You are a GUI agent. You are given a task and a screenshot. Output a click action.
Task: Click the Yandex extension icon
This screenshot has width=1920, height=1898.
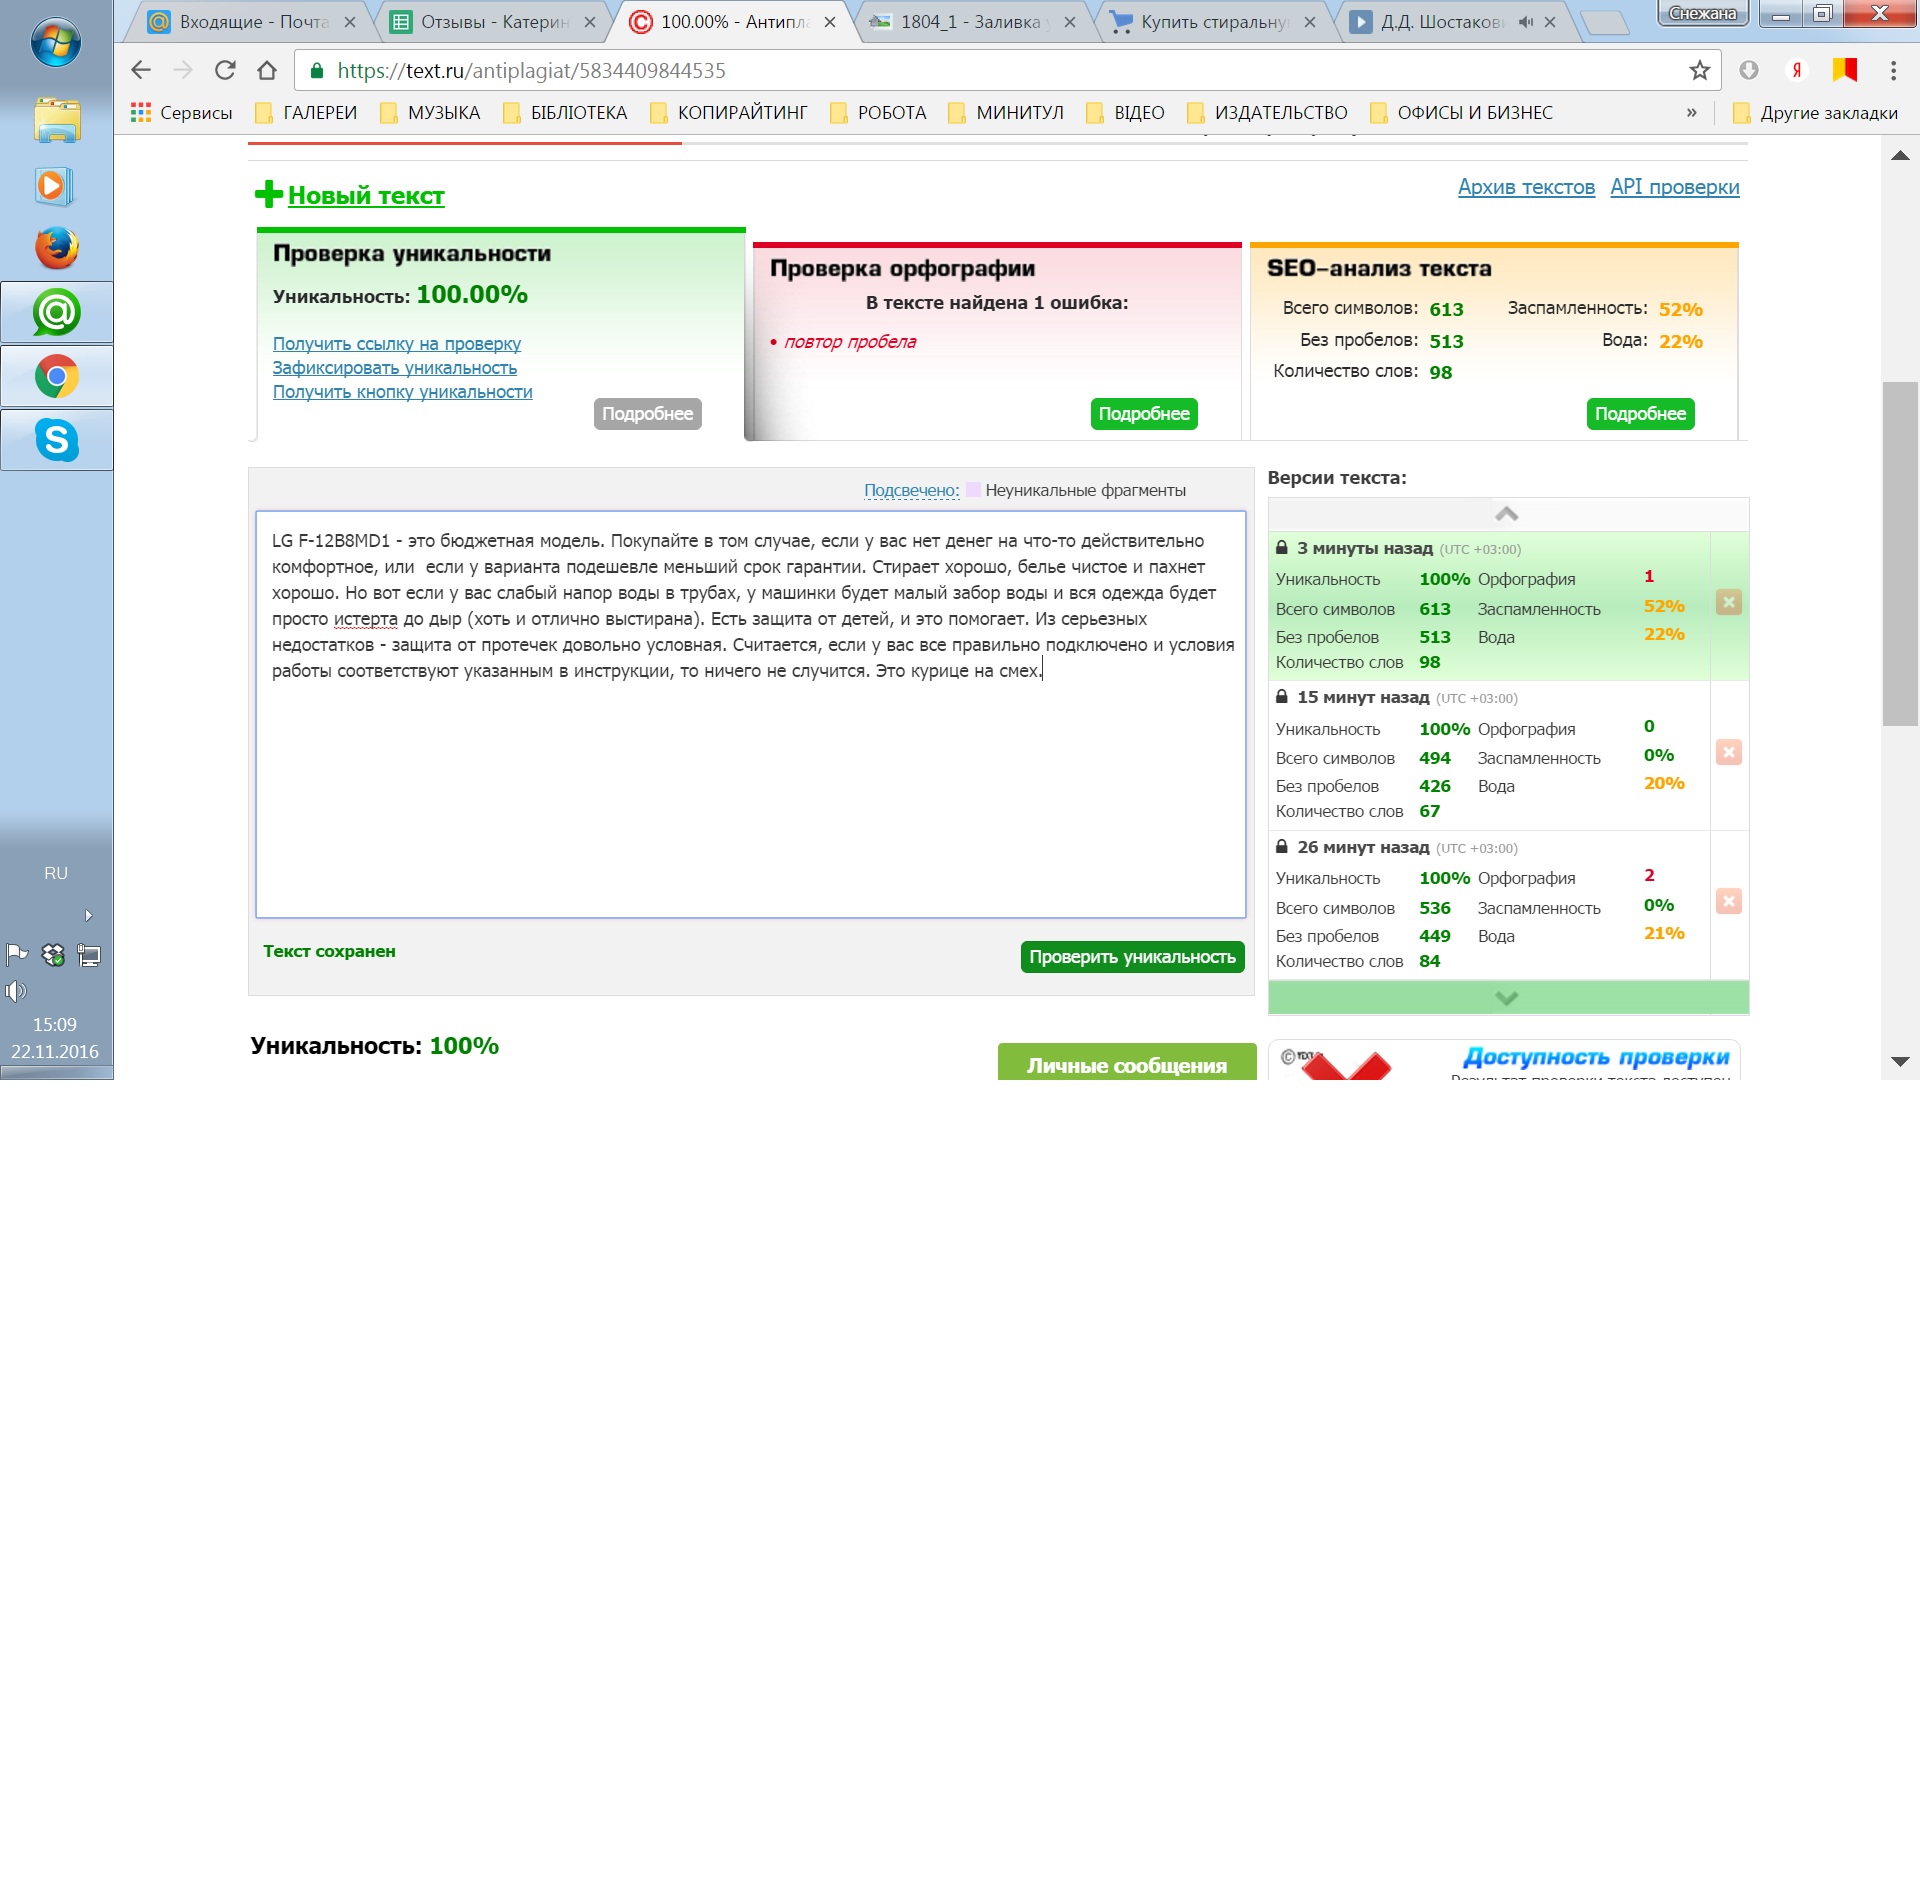[1796, 70]
